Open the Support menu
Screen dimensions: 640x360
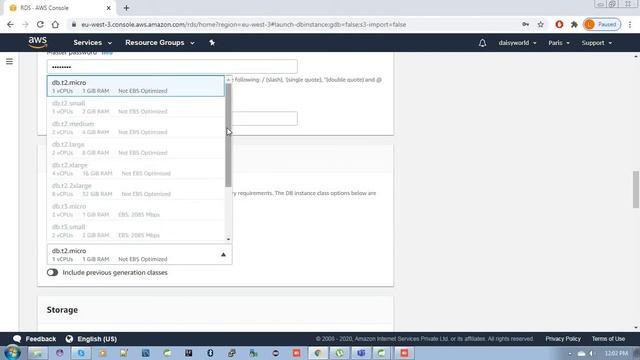pos(596,43)
